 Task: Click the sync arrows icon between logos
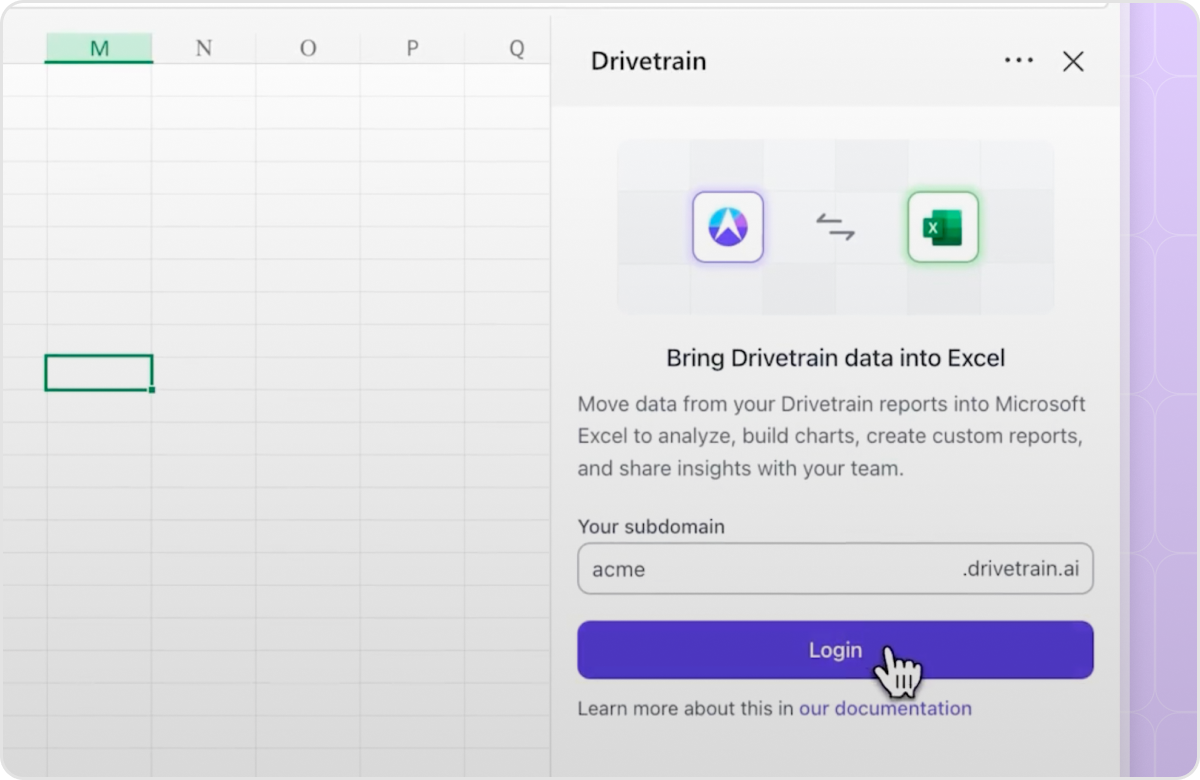[835, 227]
